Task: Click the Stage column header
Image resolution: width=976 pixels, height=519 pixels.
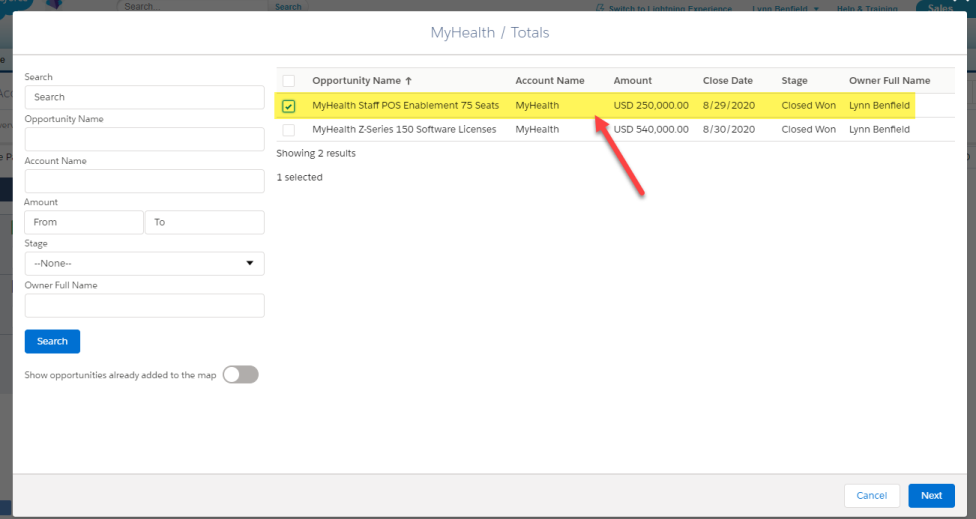Action: pyautogui.click(x=794, y=81)
